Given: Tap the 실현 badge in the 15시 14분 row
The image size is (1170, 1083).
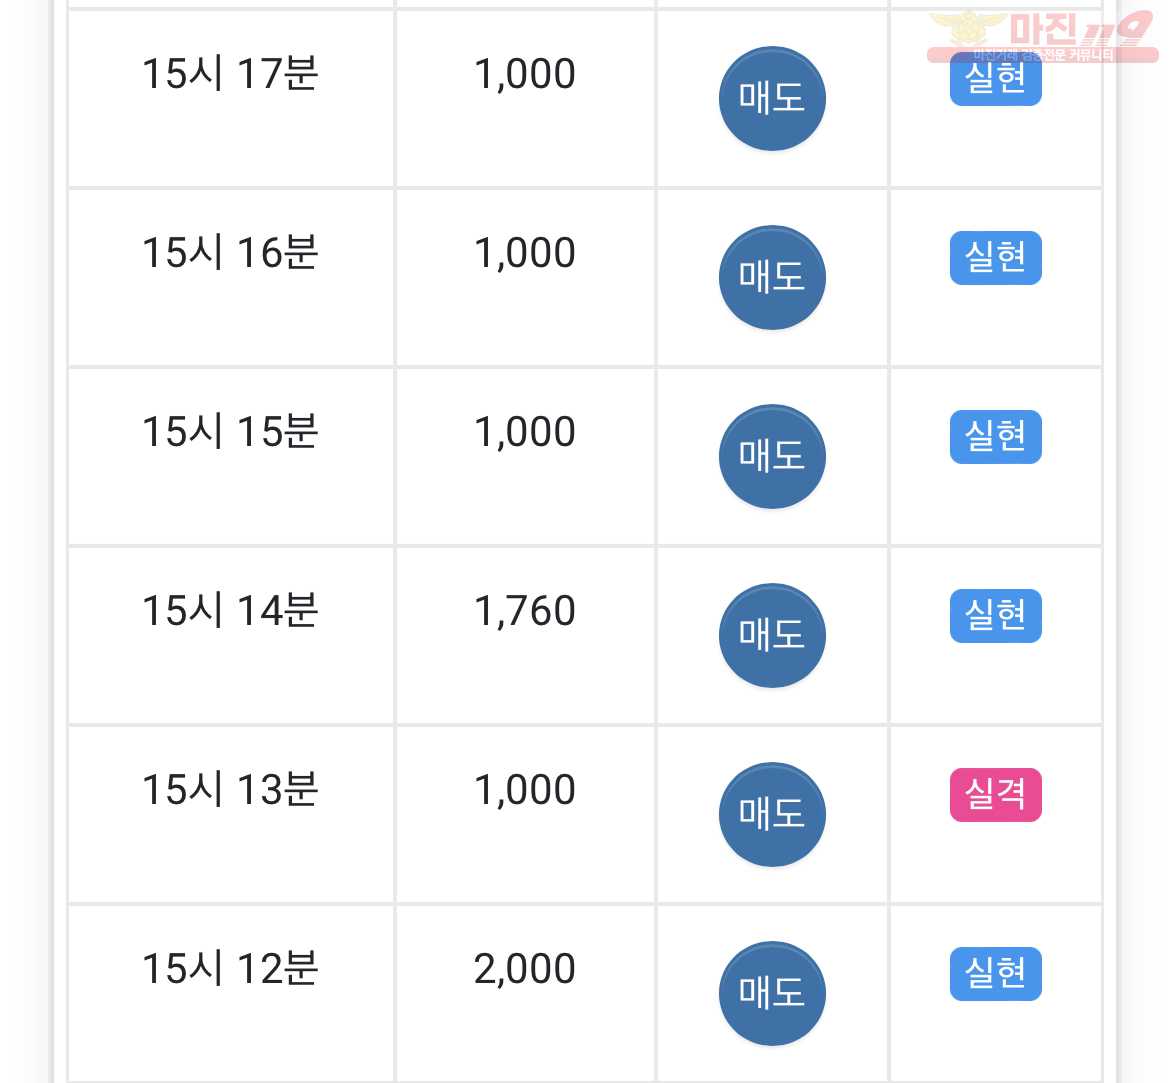Looking at the screenshot, I should 995,616.
